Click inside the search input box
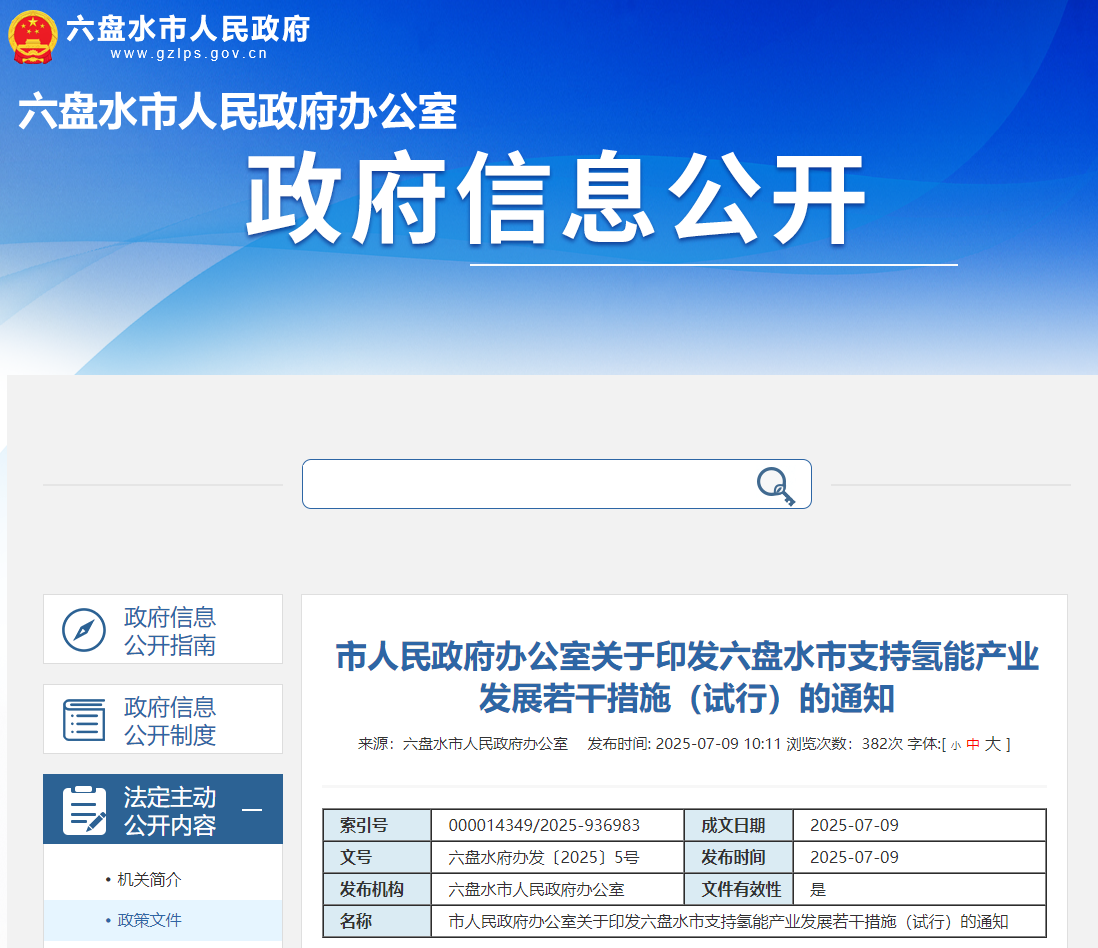This screenshot has width=1098, height=948. tap(530, 484)
